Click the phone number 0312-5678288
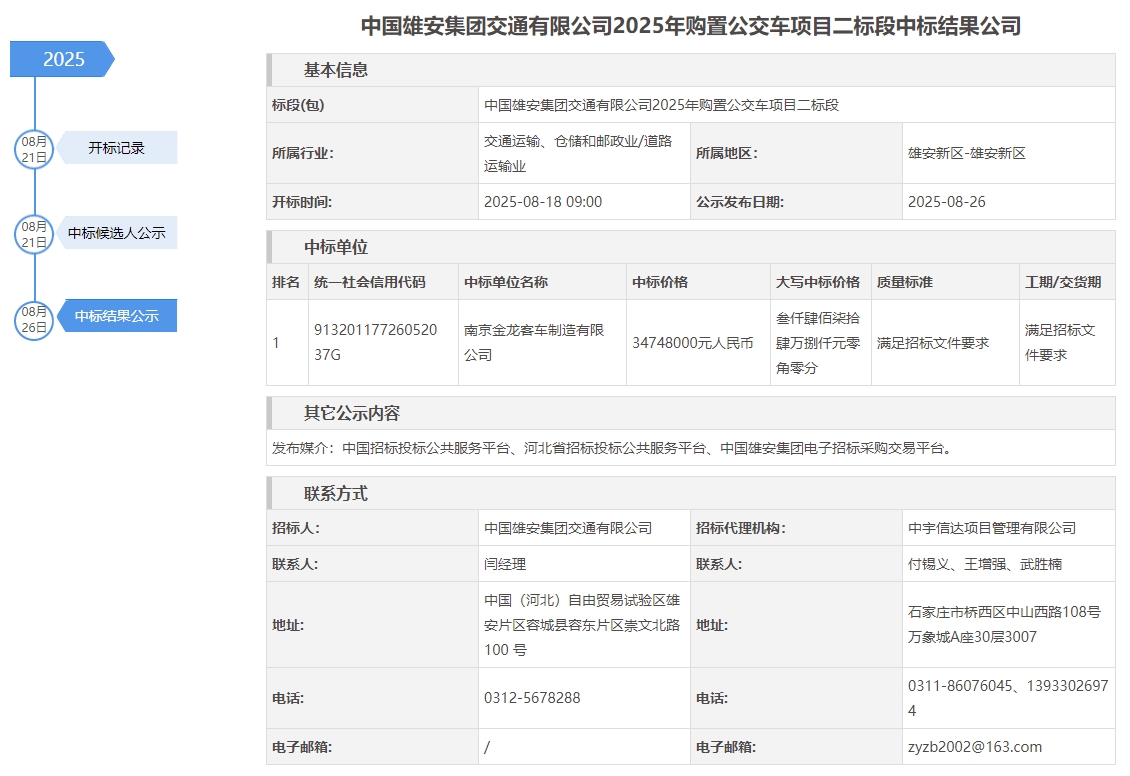Screen dimensions: 1130x776 (532, 698)
